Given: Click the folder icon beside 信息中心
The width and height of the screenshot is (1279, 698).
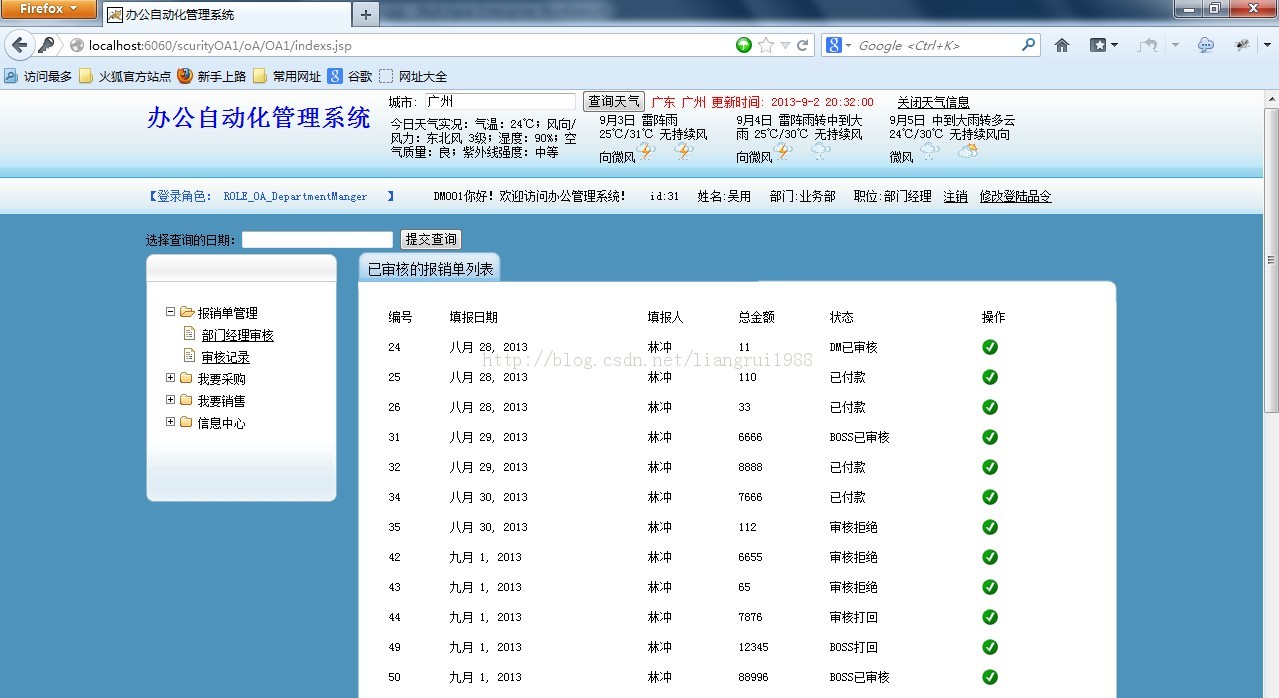Looking at the screenshot, I should tap(186, 420).
